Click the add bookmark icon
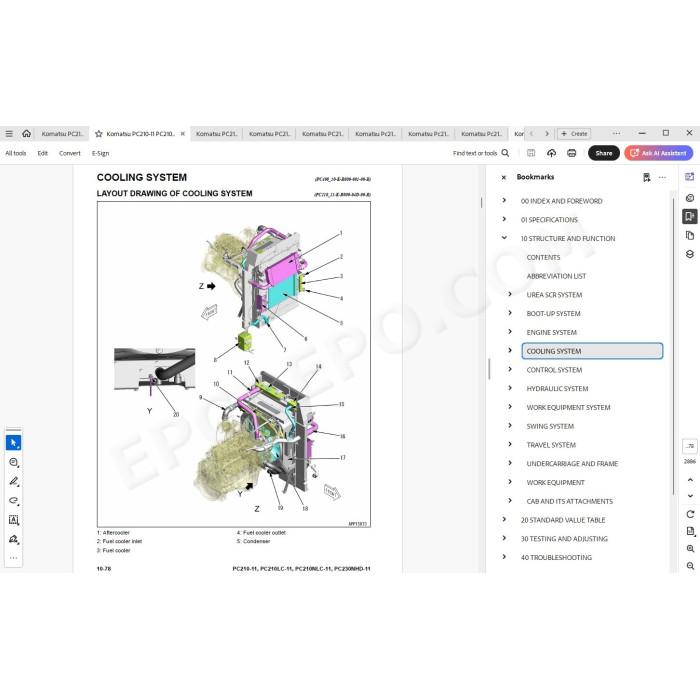The width and height of the screenshot is (700, 700). (x=646, y=177)
